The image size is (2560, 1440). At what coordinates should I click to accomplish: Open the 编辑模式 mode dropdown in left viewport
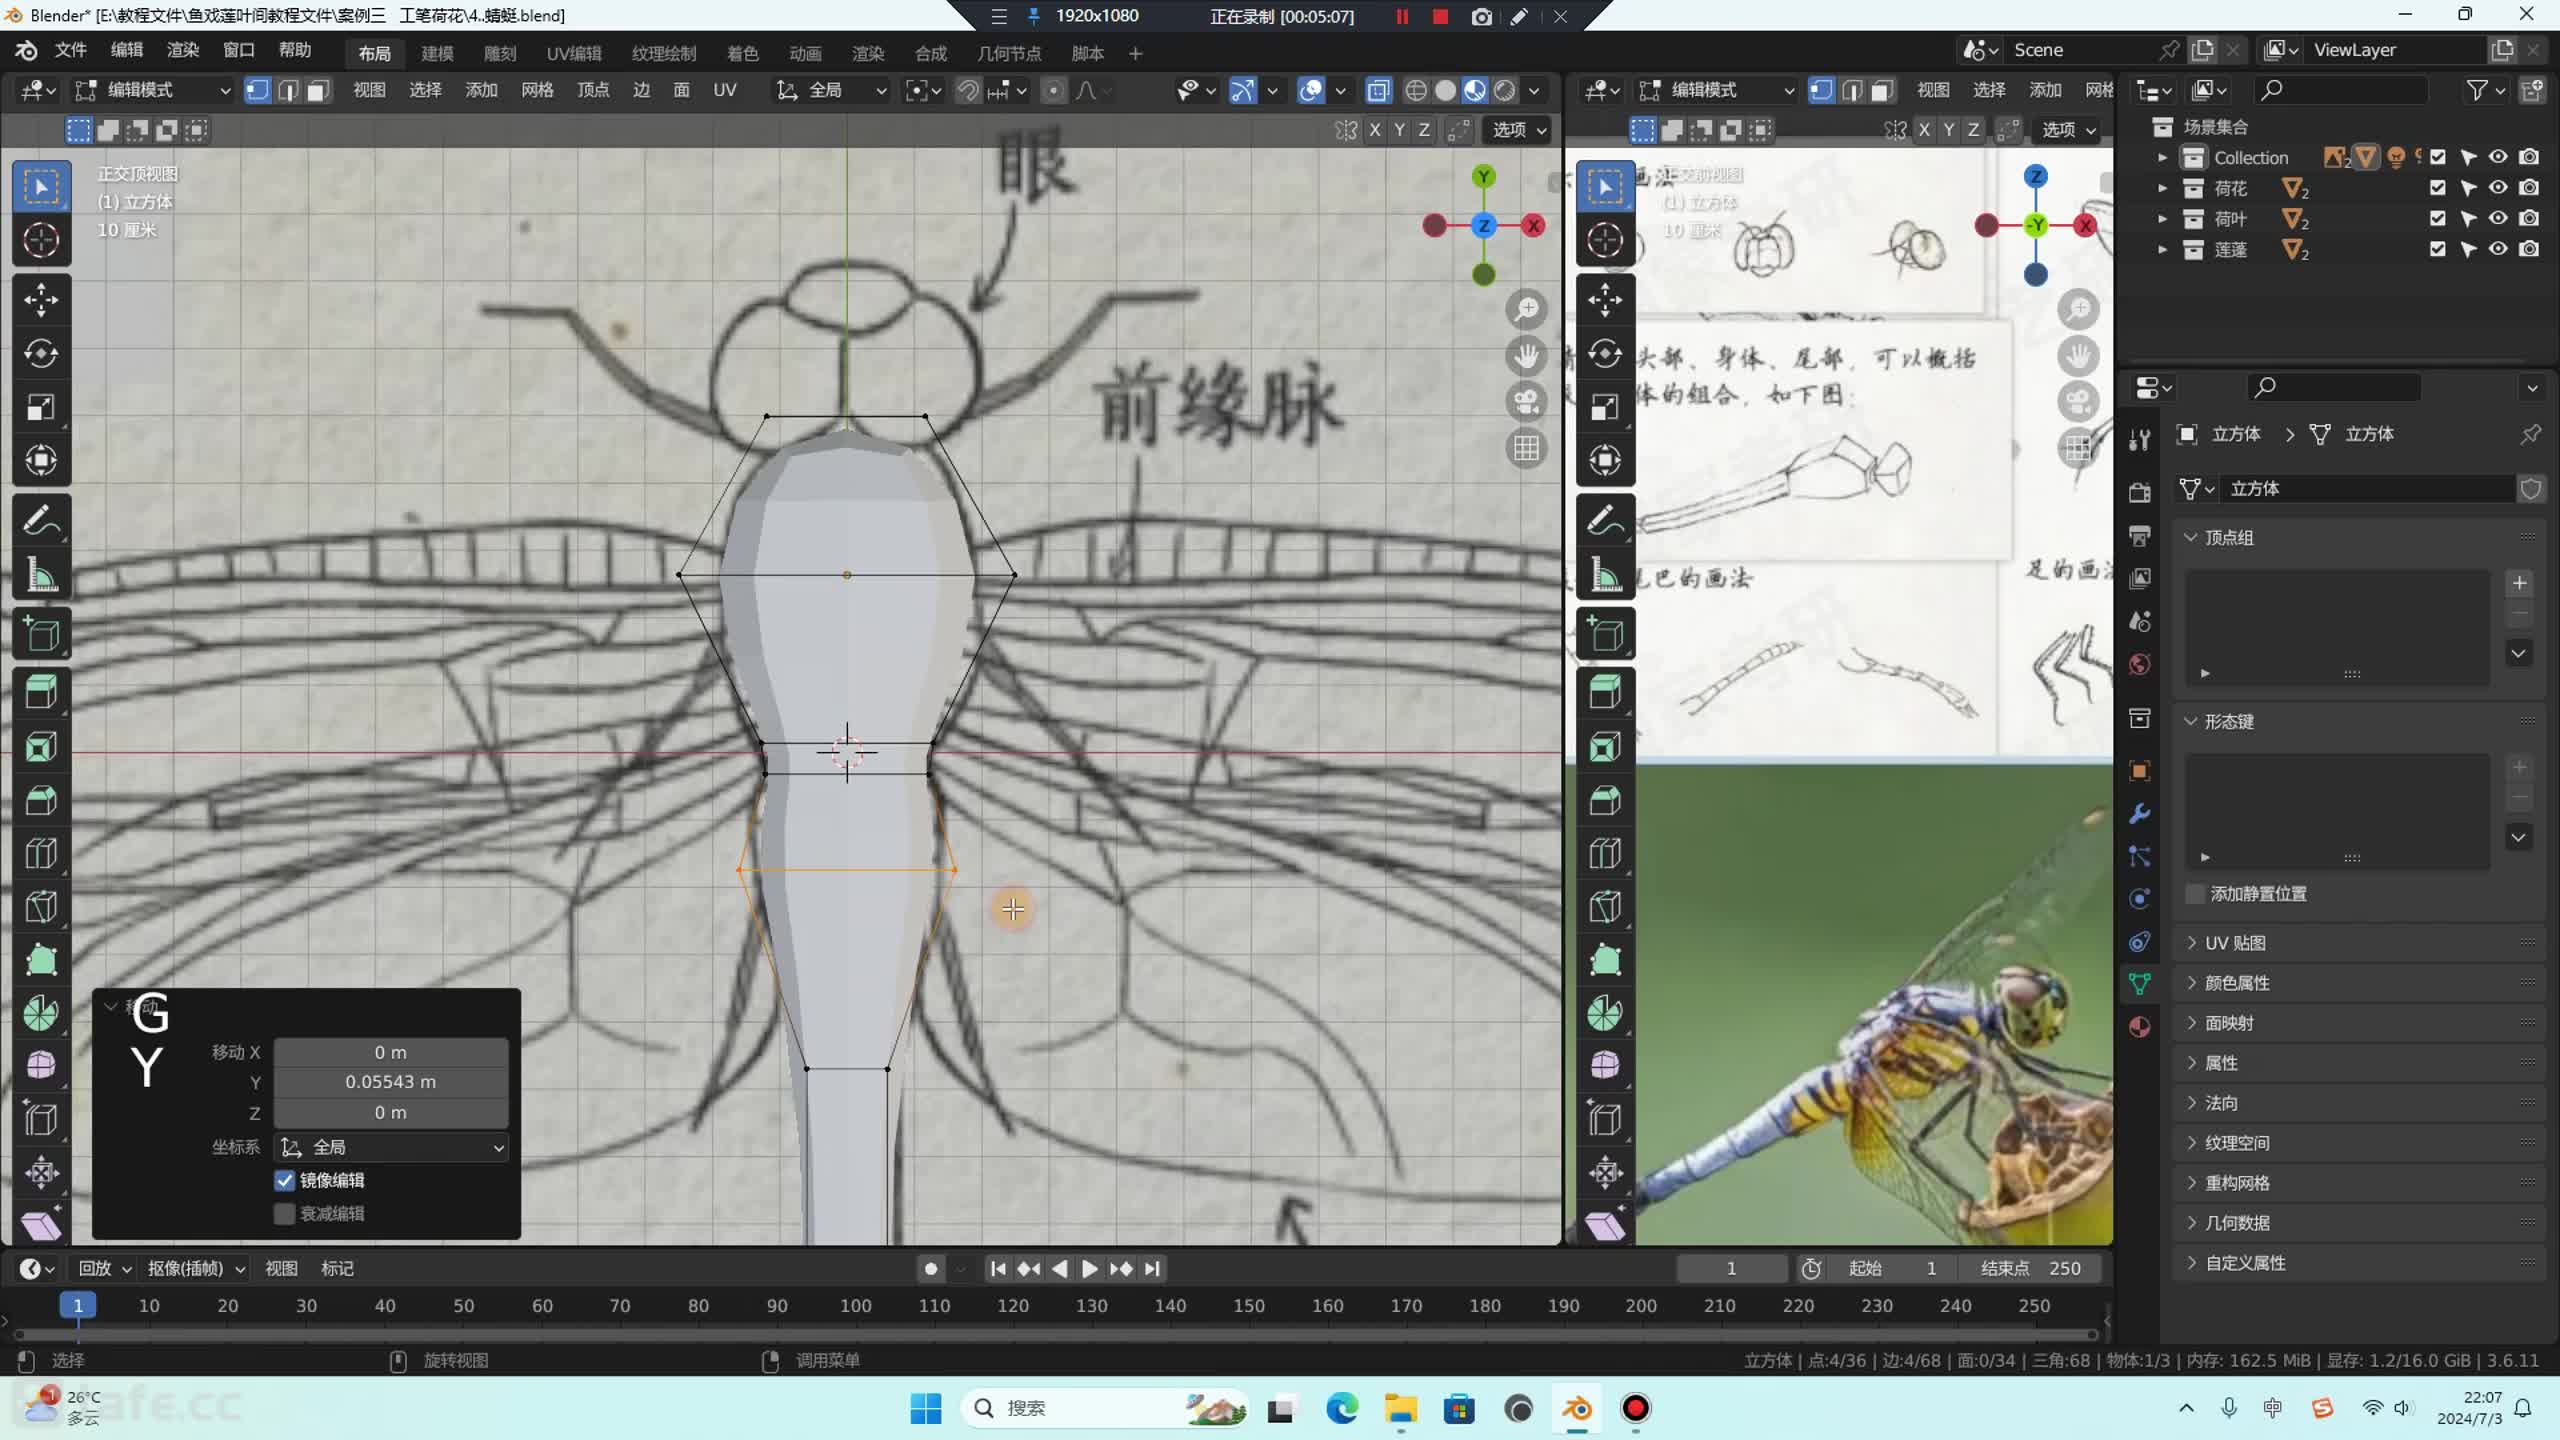[154, 91]
